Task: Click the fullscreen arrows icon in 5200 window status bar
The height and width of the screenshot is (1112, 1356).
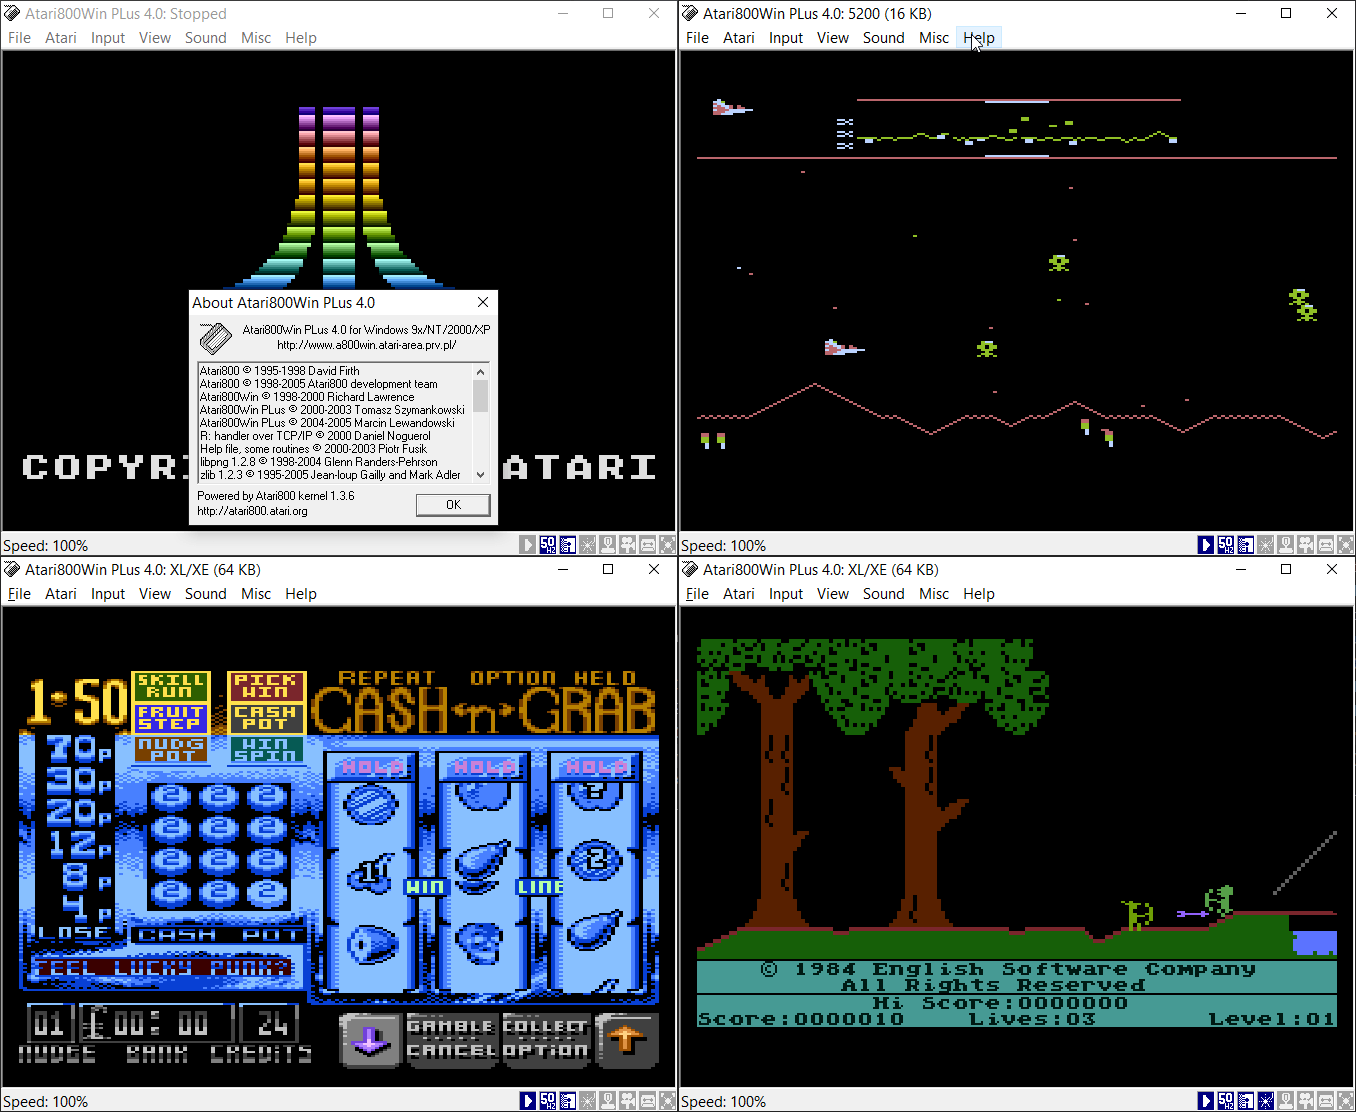Action: pos(1346,545)
